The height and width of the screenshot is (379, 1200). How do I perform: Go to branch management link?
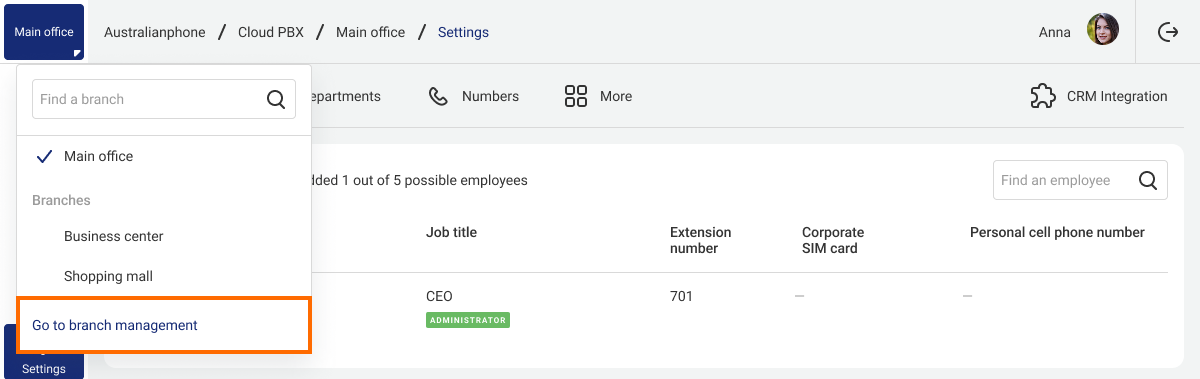coord(115,325)
